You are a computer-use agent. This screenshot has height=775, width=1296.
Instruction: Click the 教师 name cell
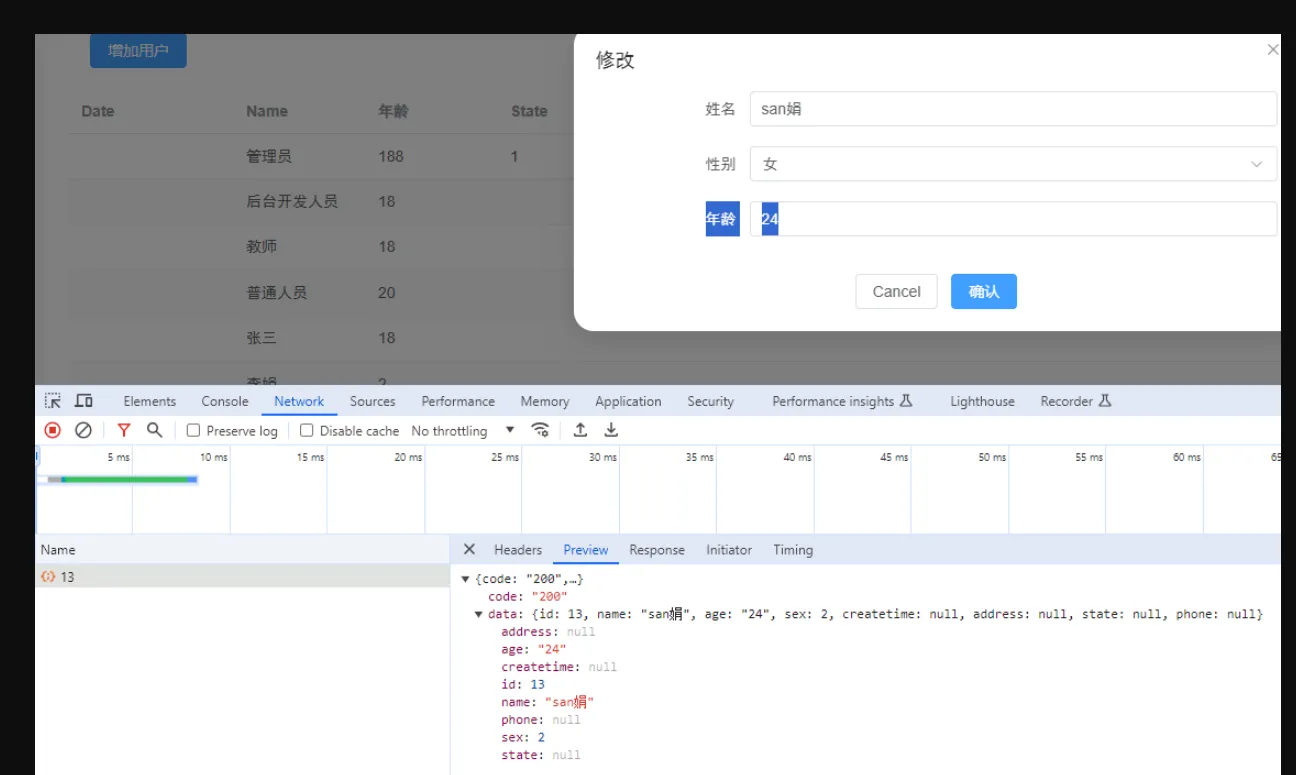coord(262,246)
